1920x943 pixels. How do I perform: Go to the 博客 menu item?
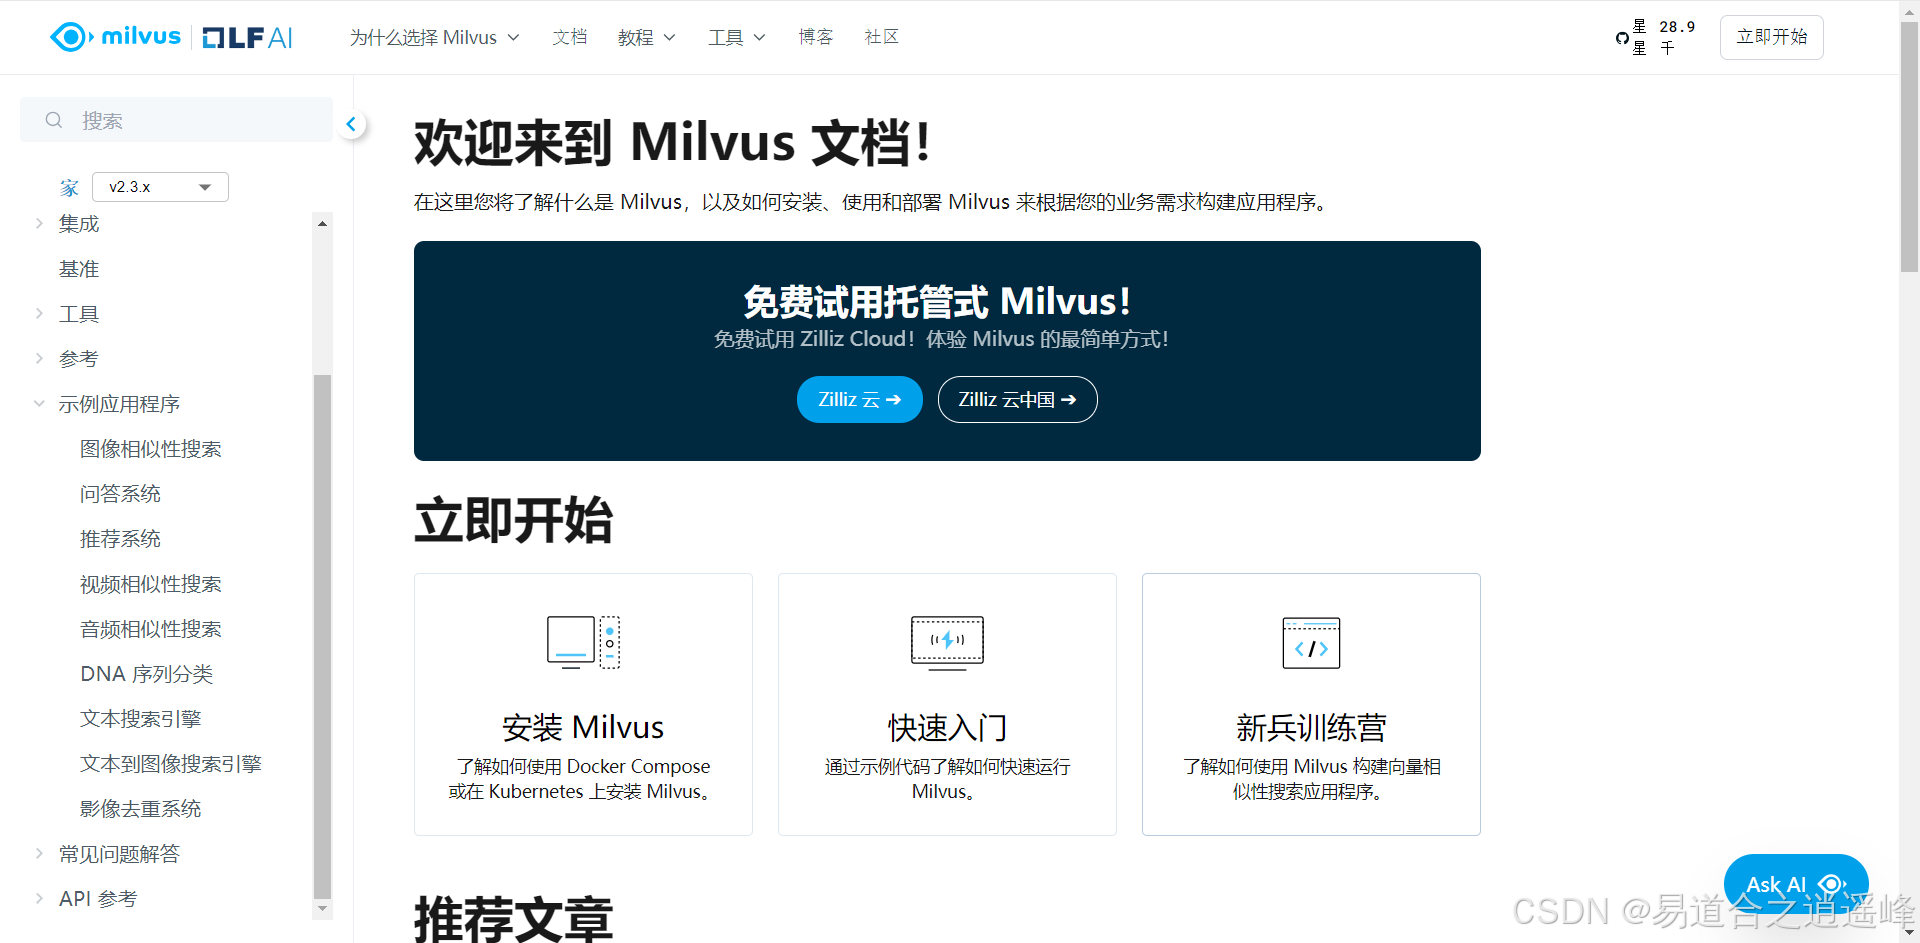[x=815, y=37]
